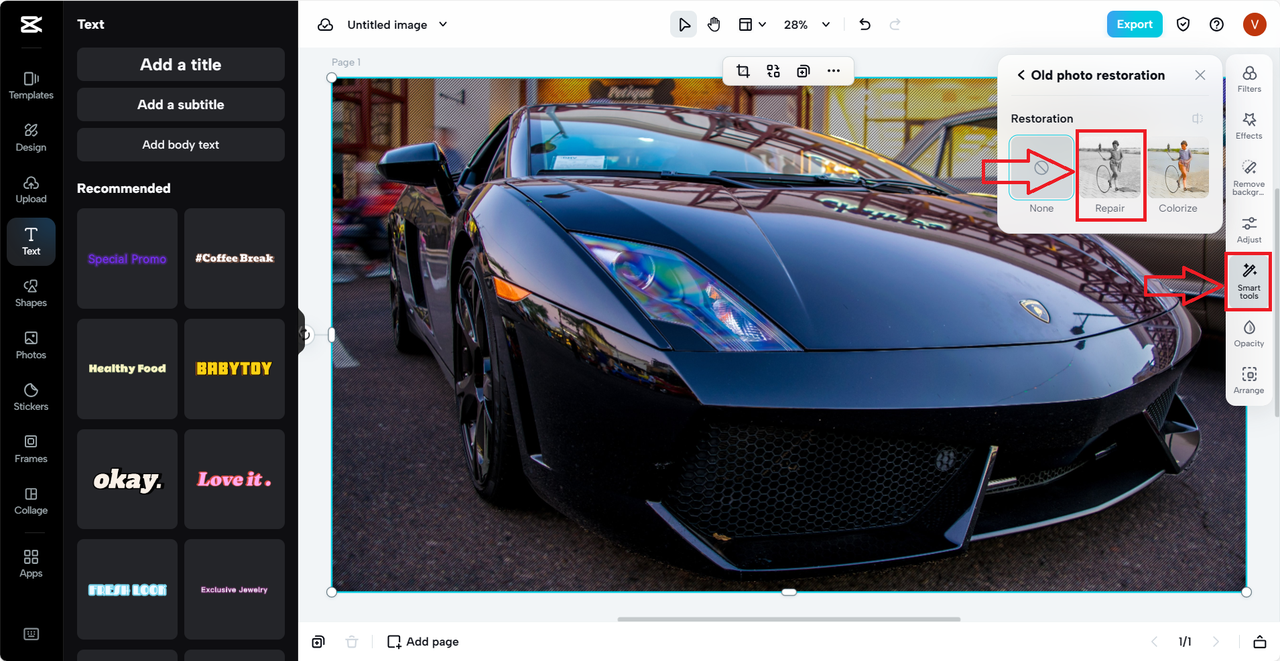Go back from Old photo restoration panel

(x=1021, y=75)
